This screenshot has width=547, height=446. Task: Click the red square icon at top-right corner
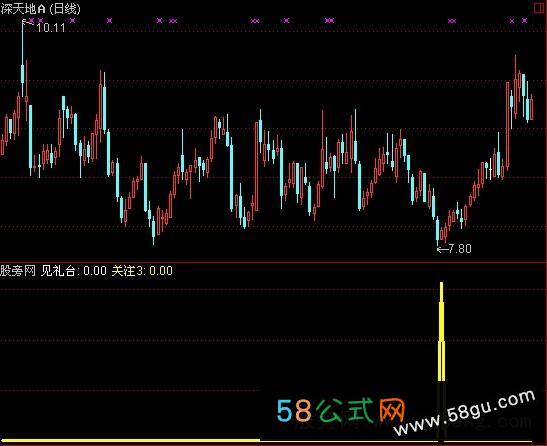tap(538, 8)
